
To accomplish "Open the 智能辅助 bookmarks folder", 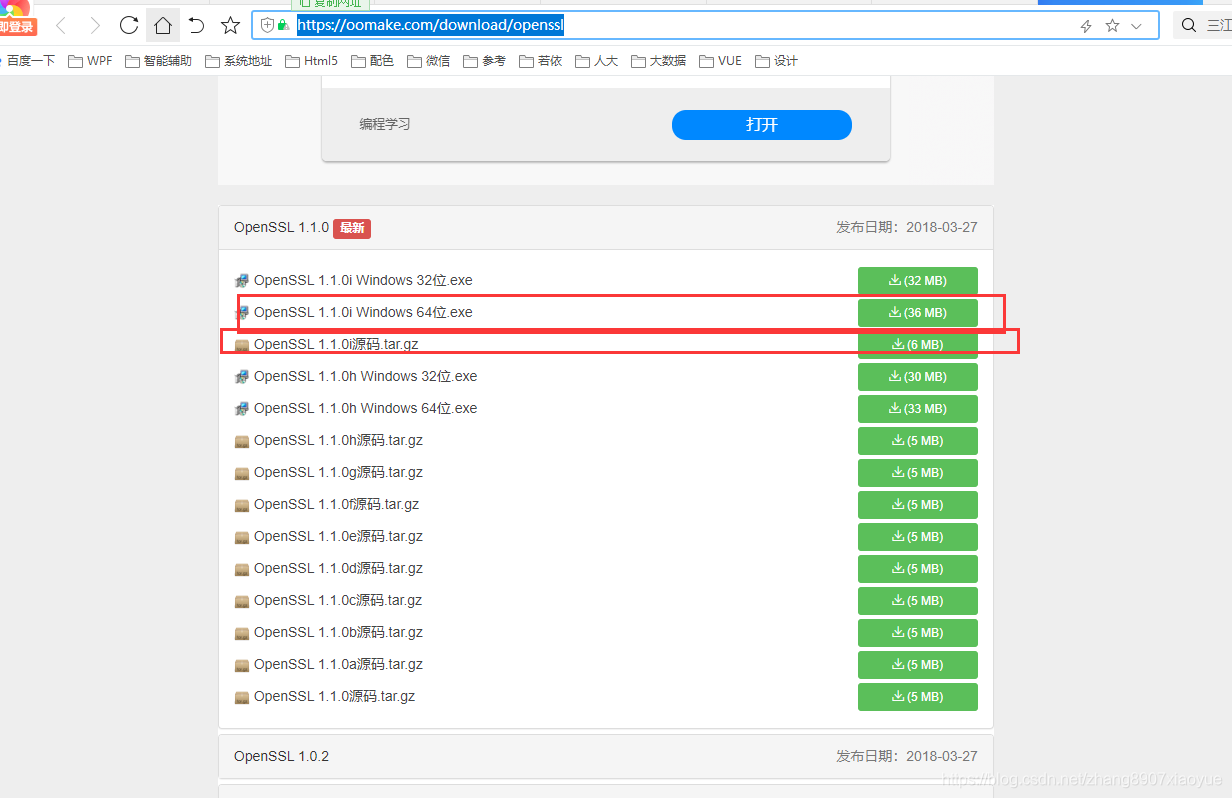I will [158, 61].
